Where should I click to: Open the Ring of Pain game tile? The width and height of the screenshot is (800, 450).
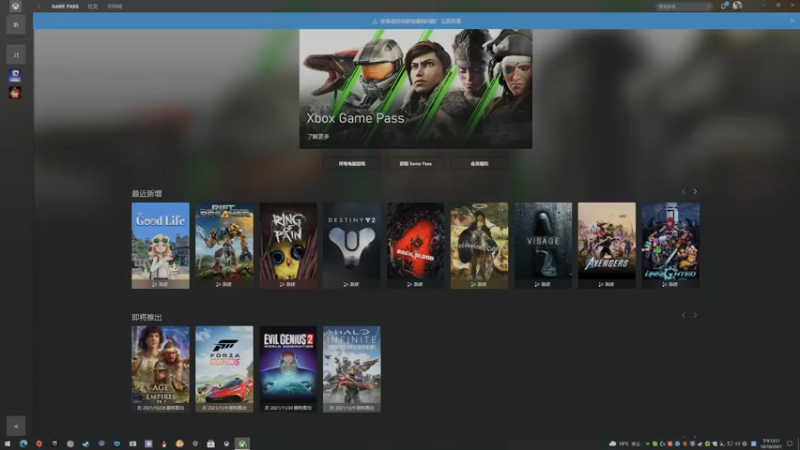(288, 245)
